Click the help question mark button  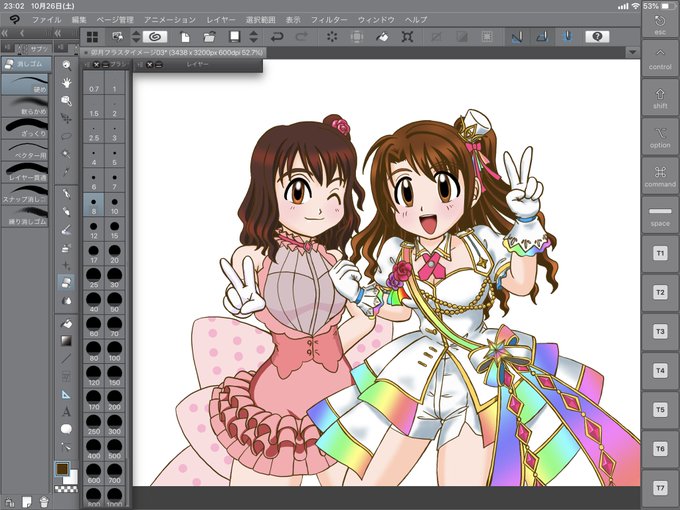597,37
